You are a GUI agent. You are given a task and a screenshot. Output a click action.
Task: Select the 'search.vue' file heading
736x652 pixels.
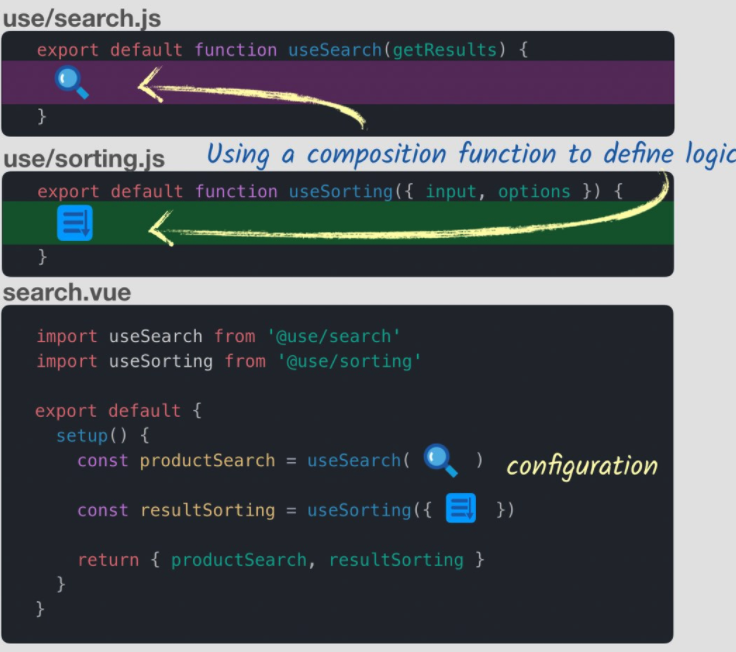(67, 292)
